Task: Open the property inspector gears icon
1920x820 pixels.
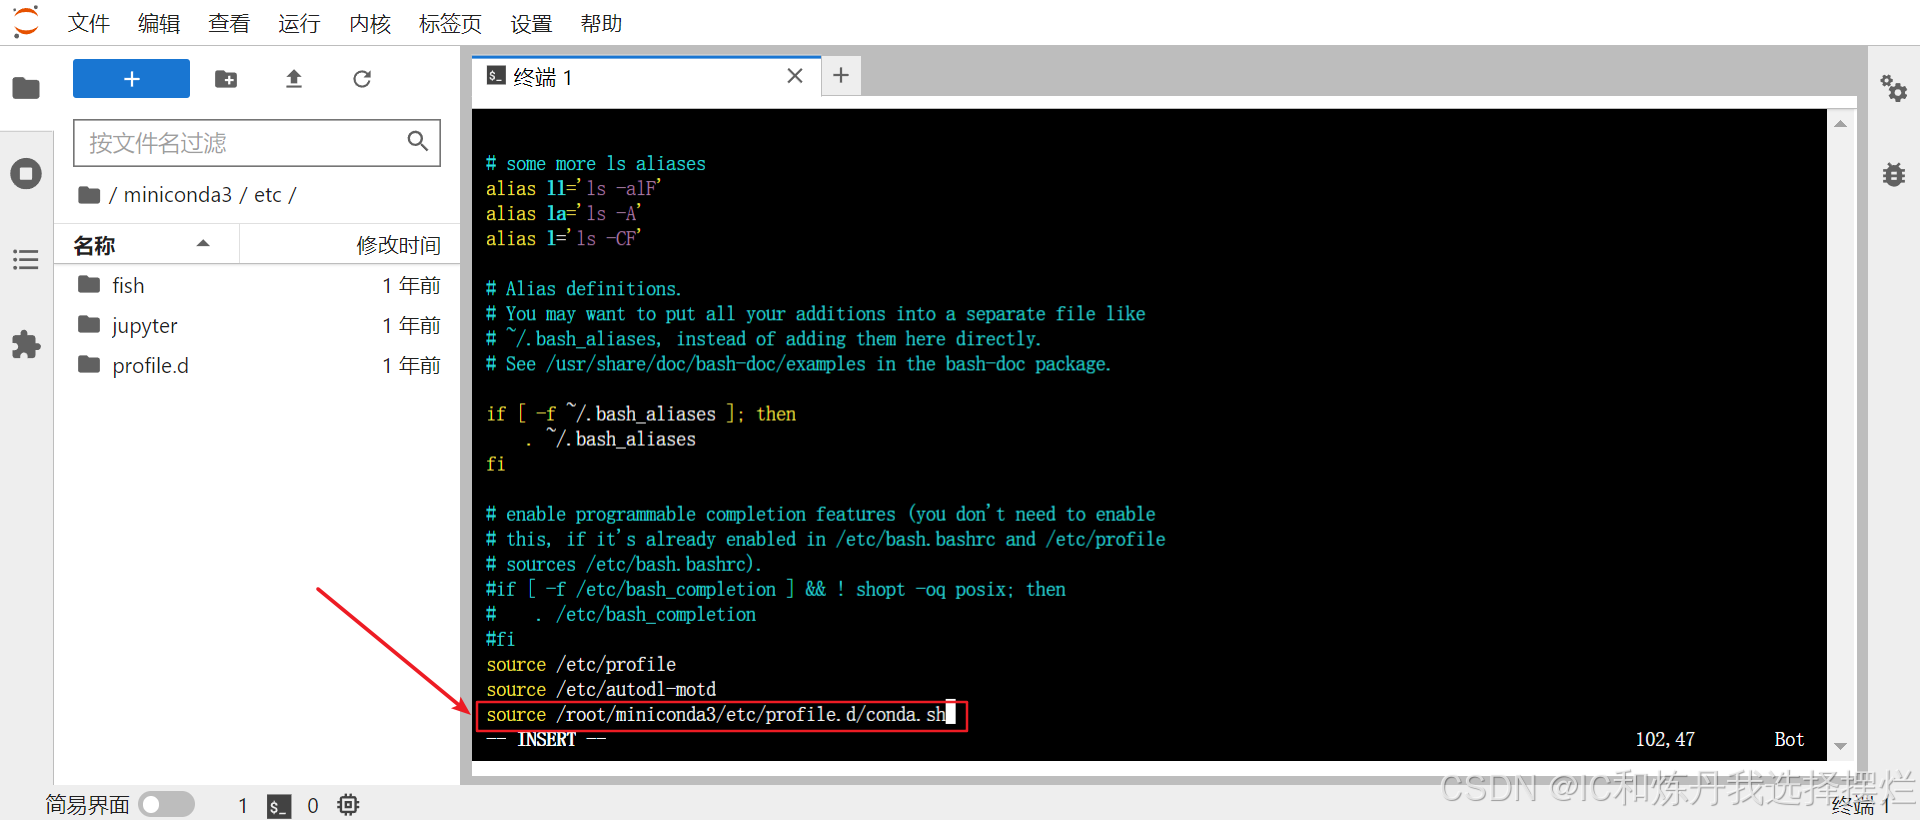Action: (x=1893, y=88)
